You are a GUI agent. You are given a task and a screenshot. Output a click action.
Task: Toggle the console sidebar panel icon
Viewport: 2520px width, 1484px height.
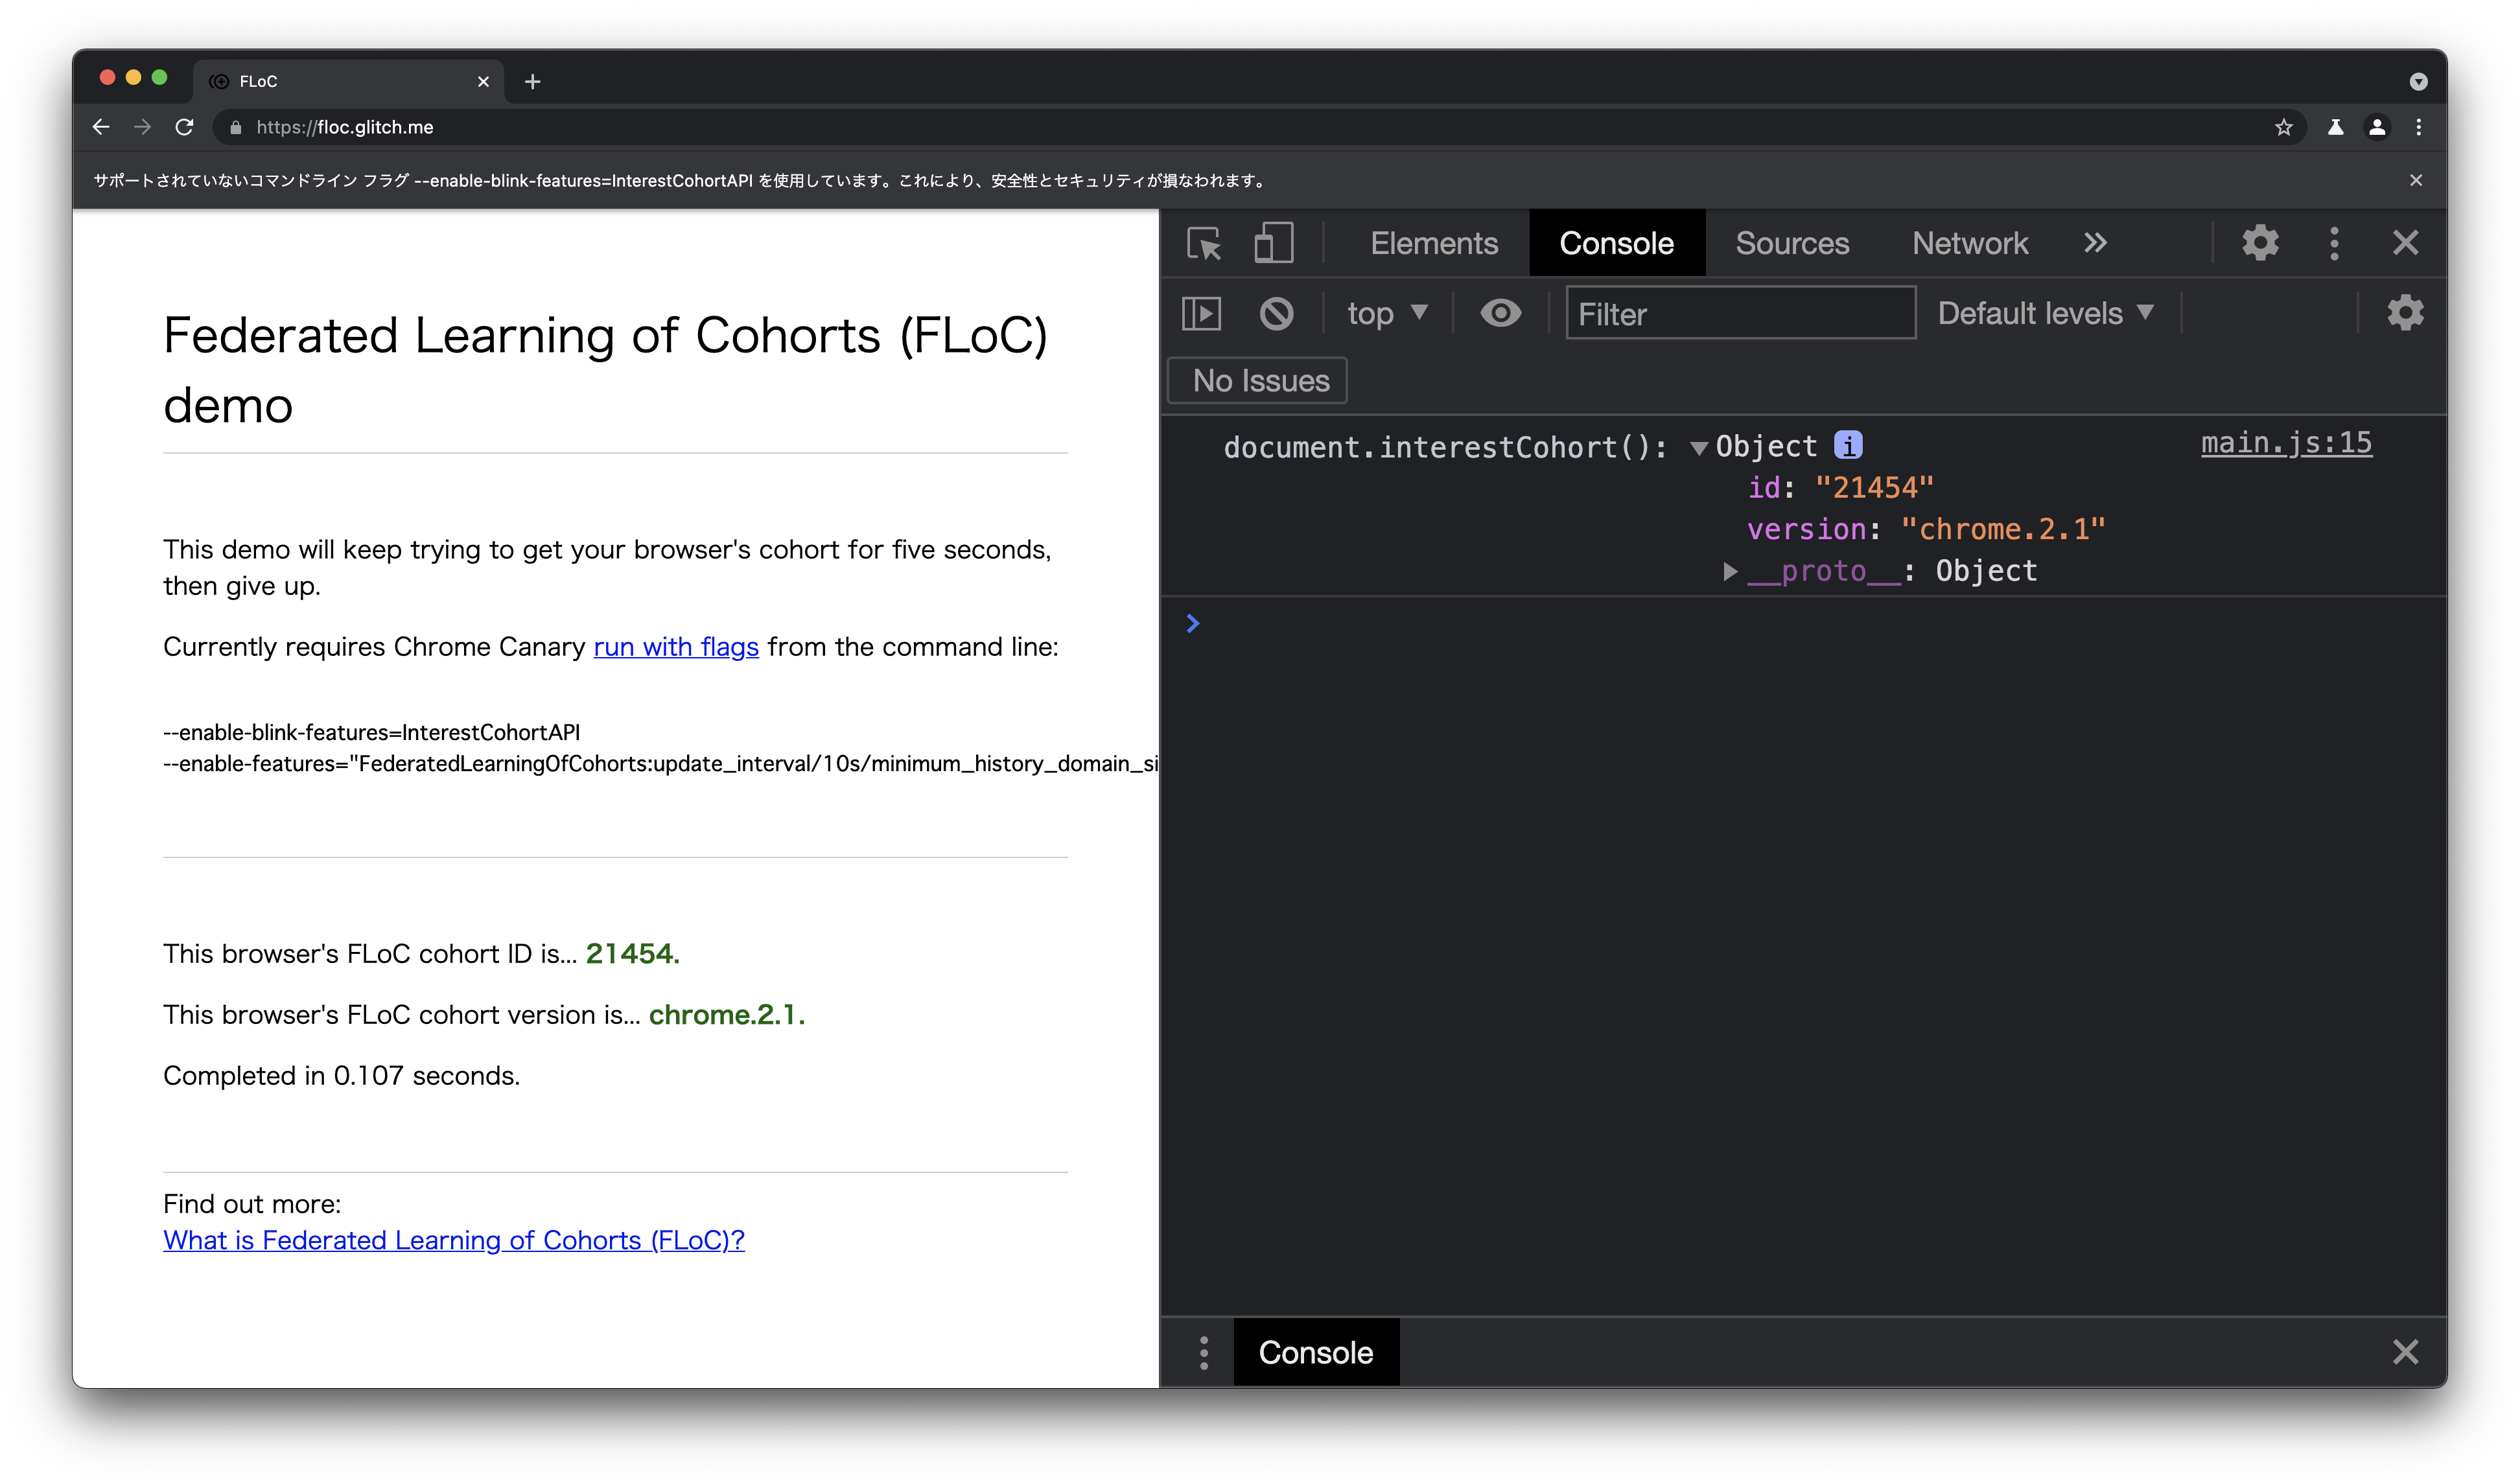point(1201,314)
